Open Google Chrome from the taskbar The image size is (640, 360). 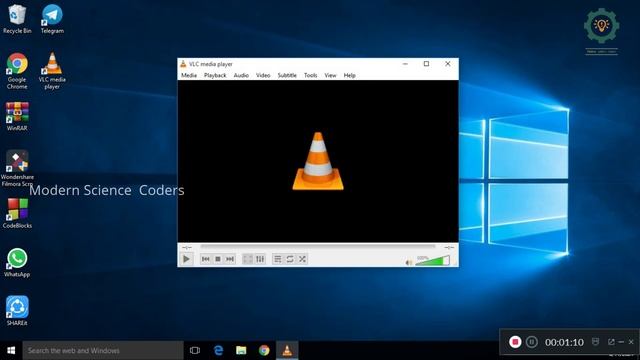[264, 350]
